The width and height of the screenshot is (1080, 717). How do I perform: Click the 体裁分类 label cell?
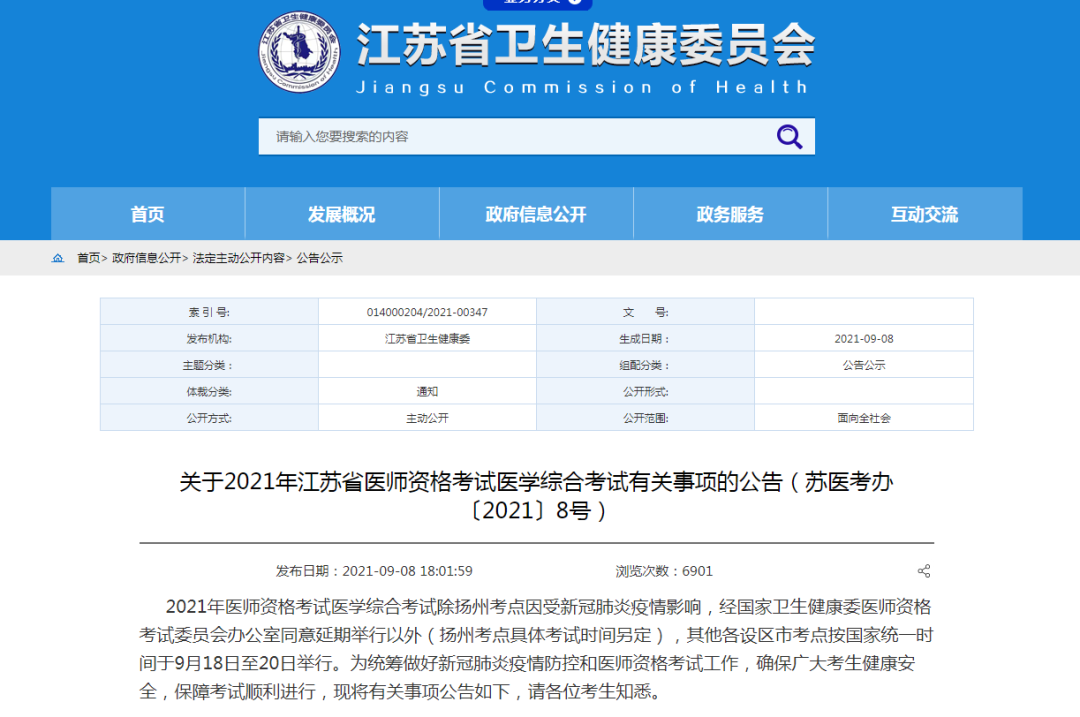[x=209, y=391]
